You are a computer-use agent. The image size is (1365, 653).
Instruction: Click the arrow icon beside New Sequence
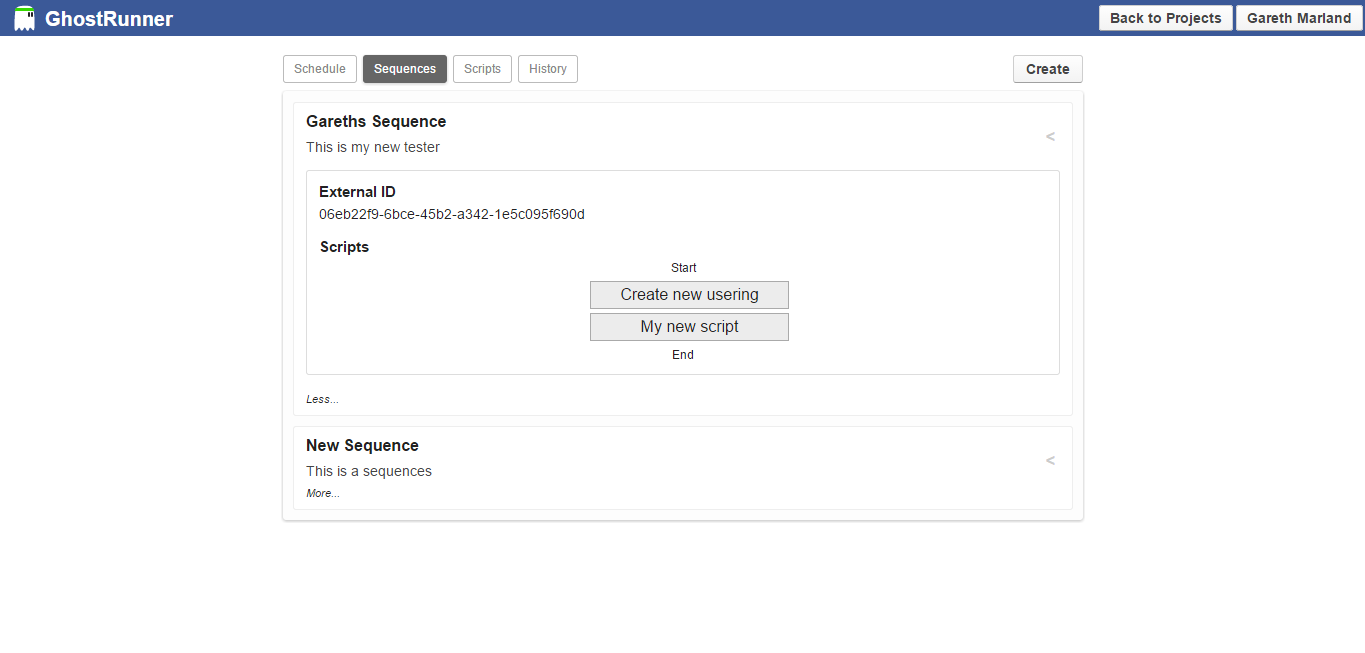pyautogui.click(x=1050, y=460)
